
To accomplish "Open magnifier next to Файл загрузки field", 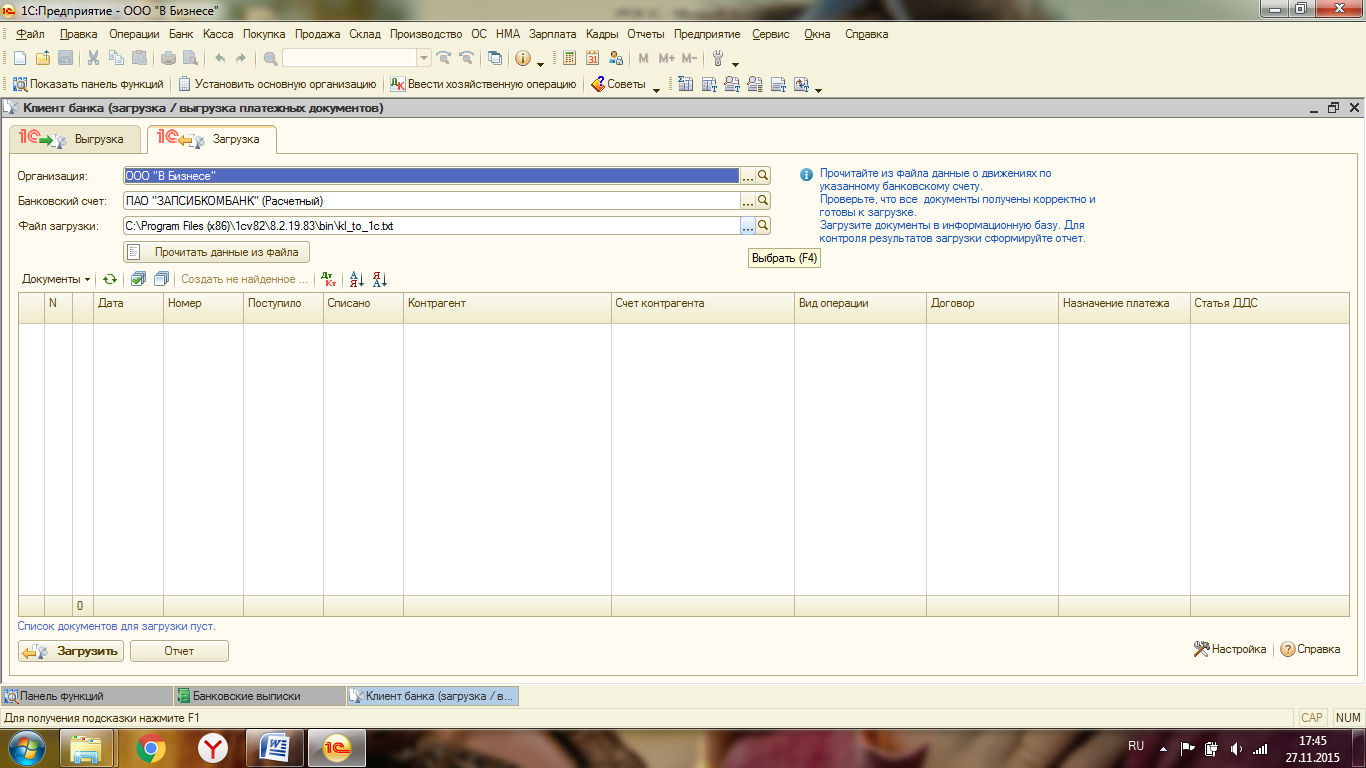I will pos(763,226).
